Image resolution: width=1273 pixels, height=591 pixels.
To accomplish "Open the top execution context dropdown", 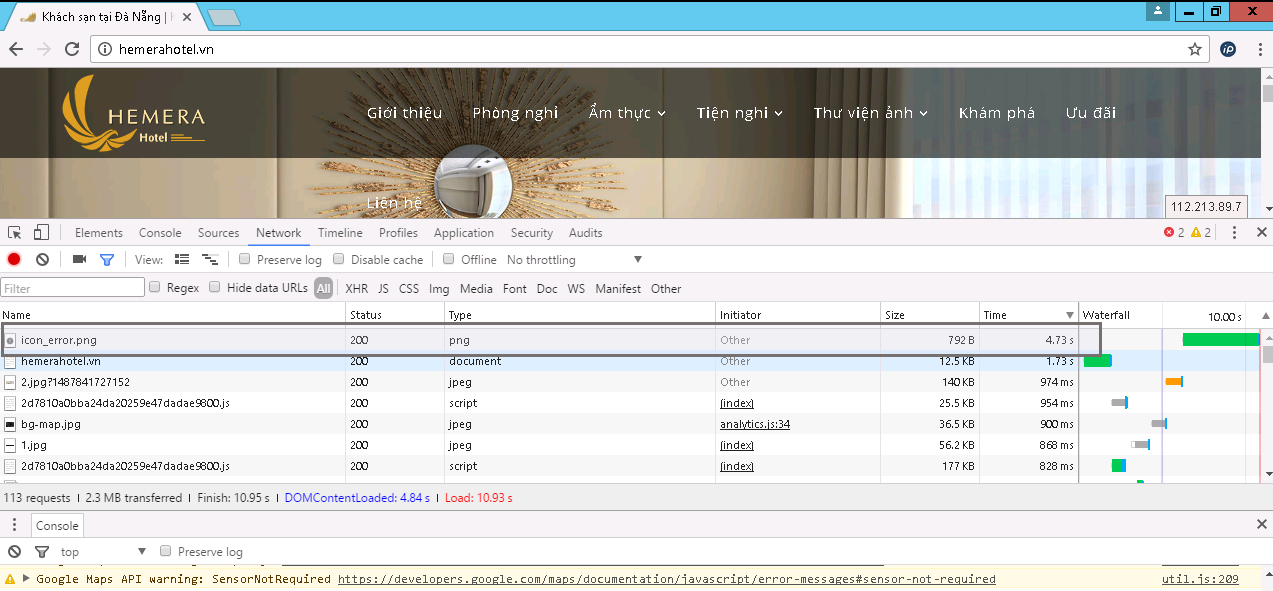I will point(103,552).
